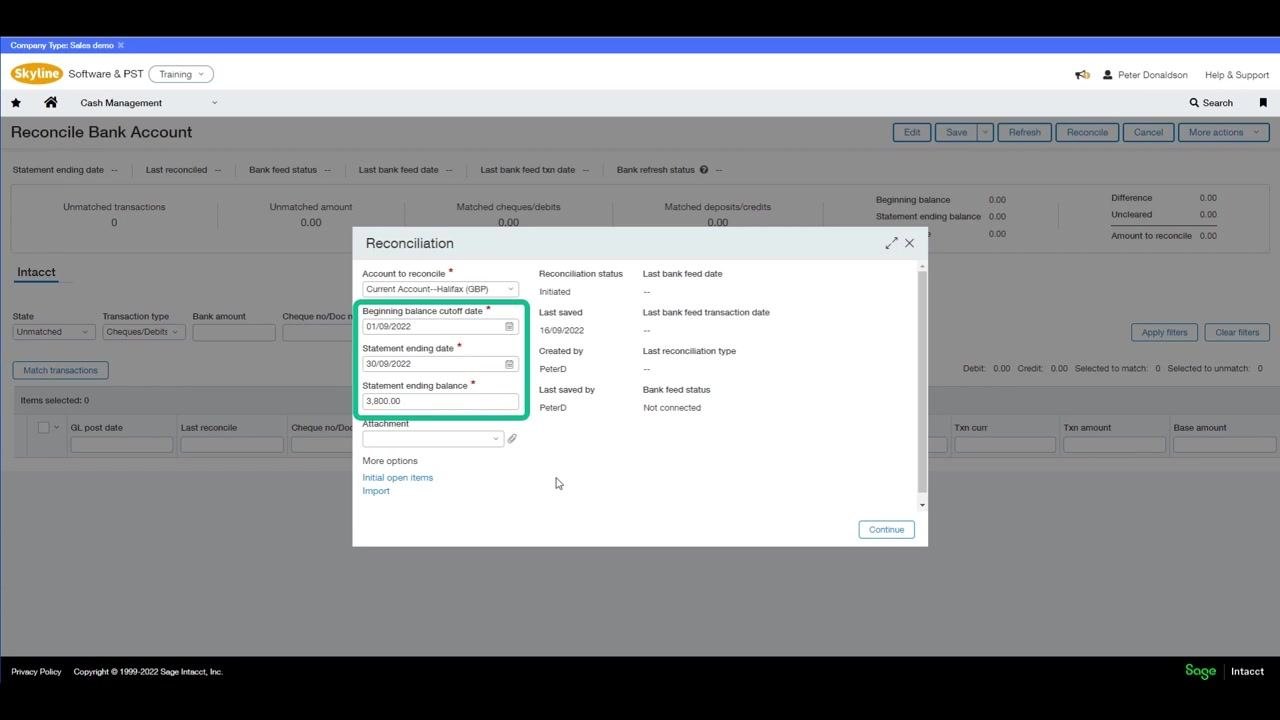
Task: Click the Edit button
Action: point(912,132)
